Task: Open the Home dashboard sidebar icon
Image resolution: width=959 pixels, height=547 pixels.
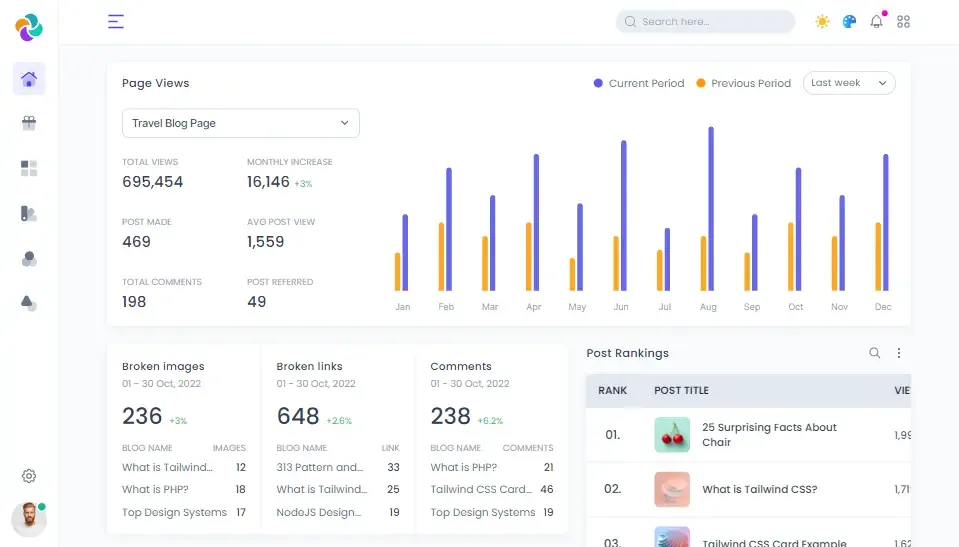Action: pyautogui.click(x=29, y=79)
